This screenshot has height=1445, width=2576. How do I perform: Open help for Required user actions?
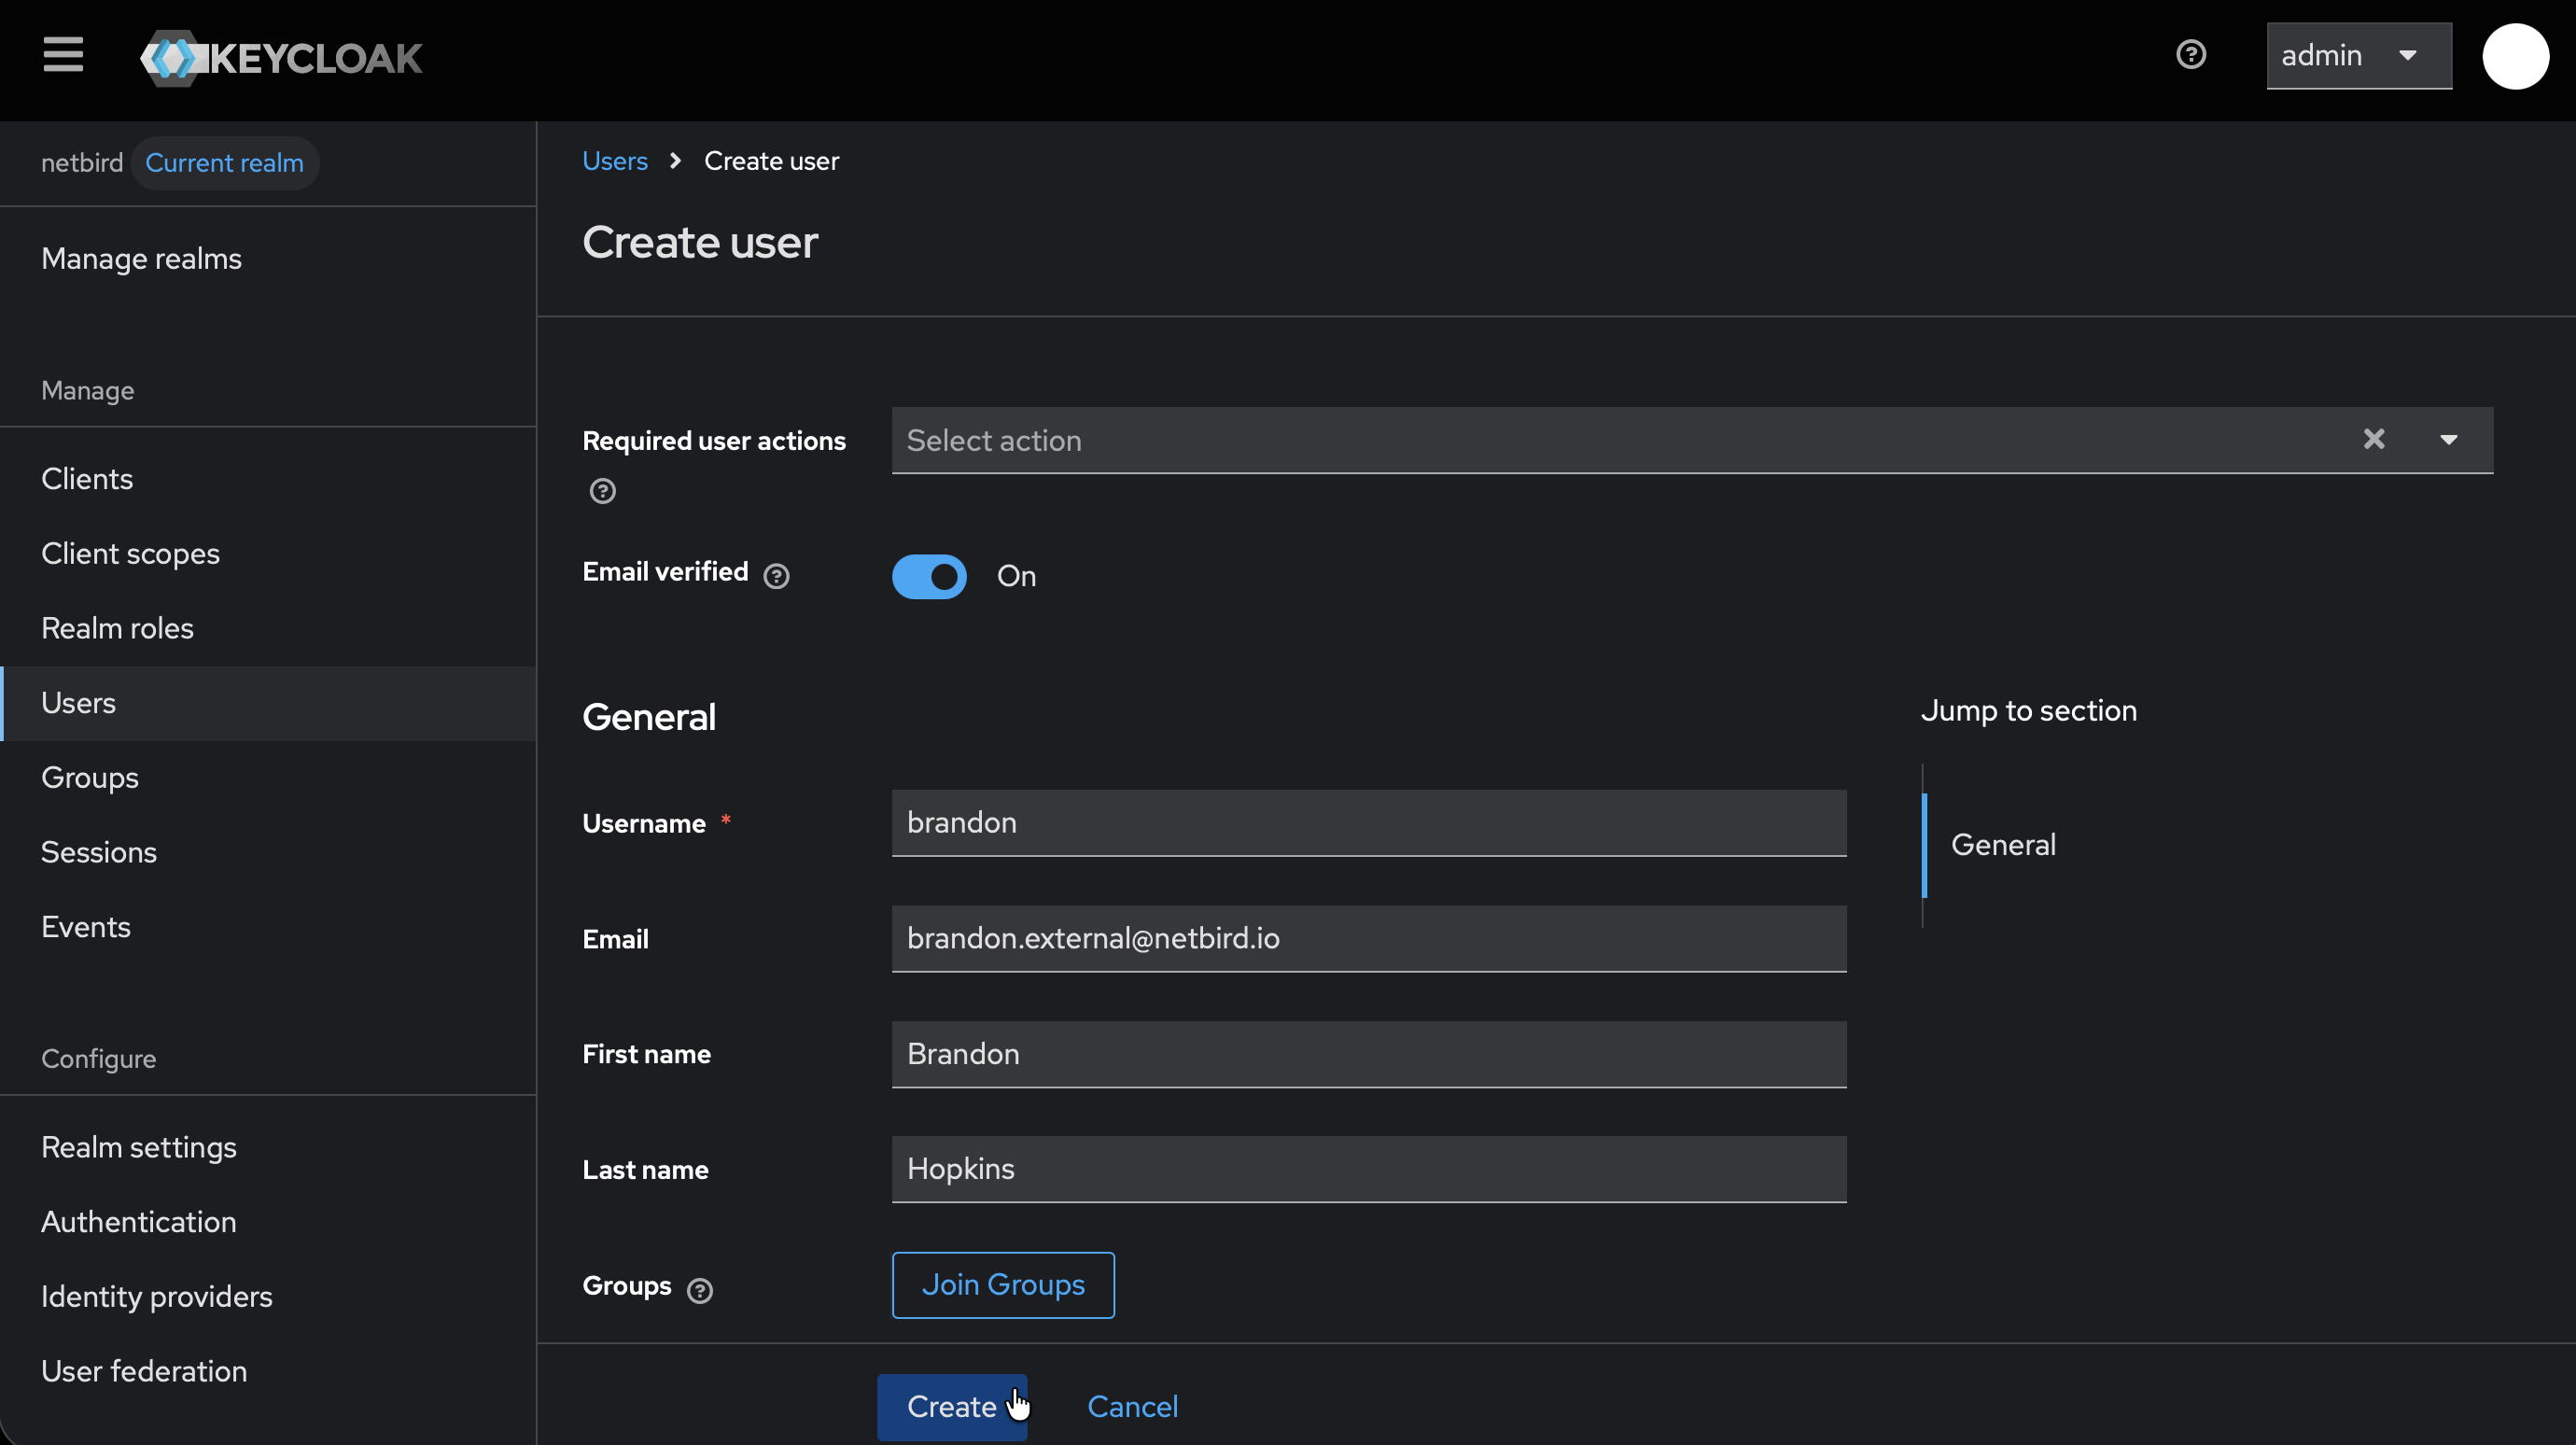click(602, 491)
